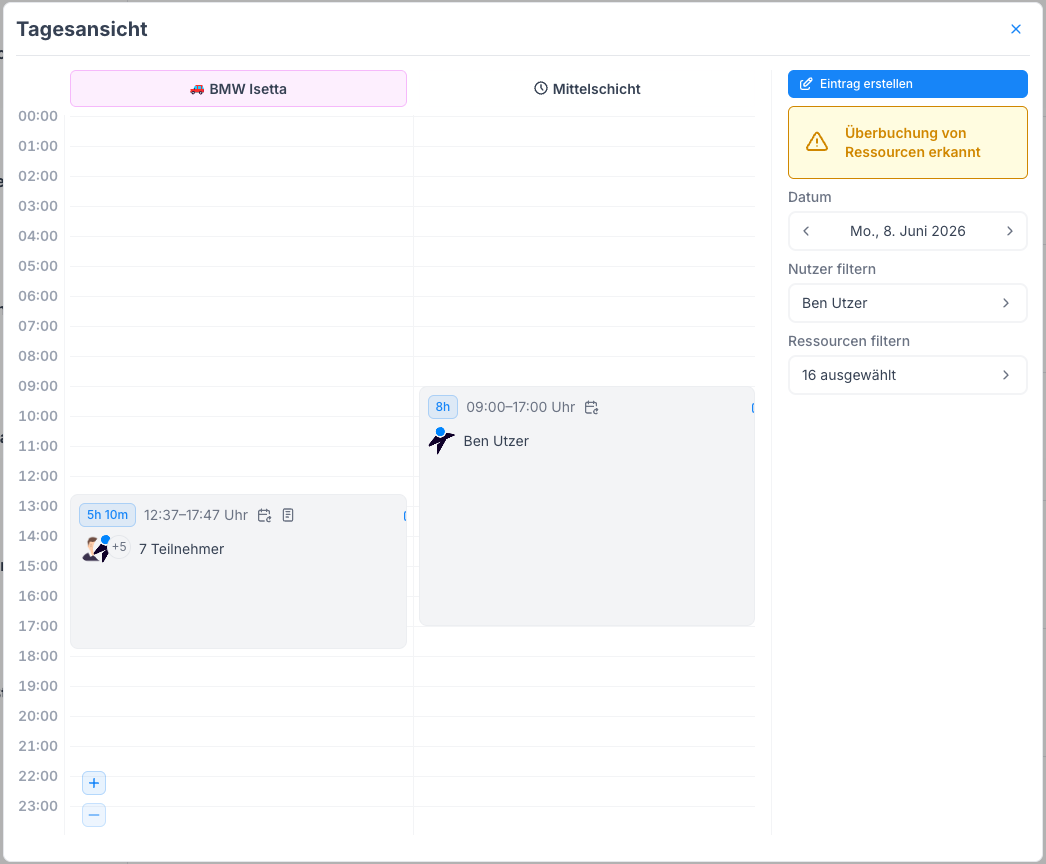
Task: Click the participant avatars in the Isetta booking
Action: [x=95, y=548]
